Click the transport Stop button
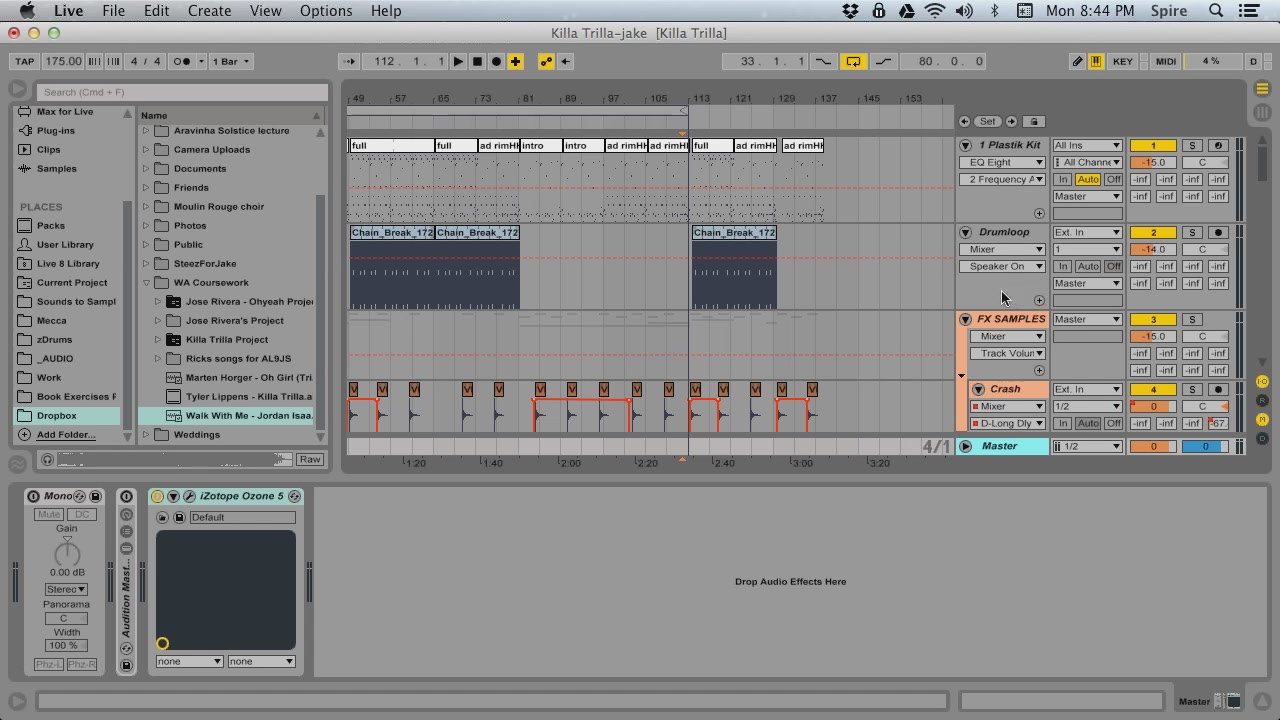1280x720 pixels. [477, 61]
